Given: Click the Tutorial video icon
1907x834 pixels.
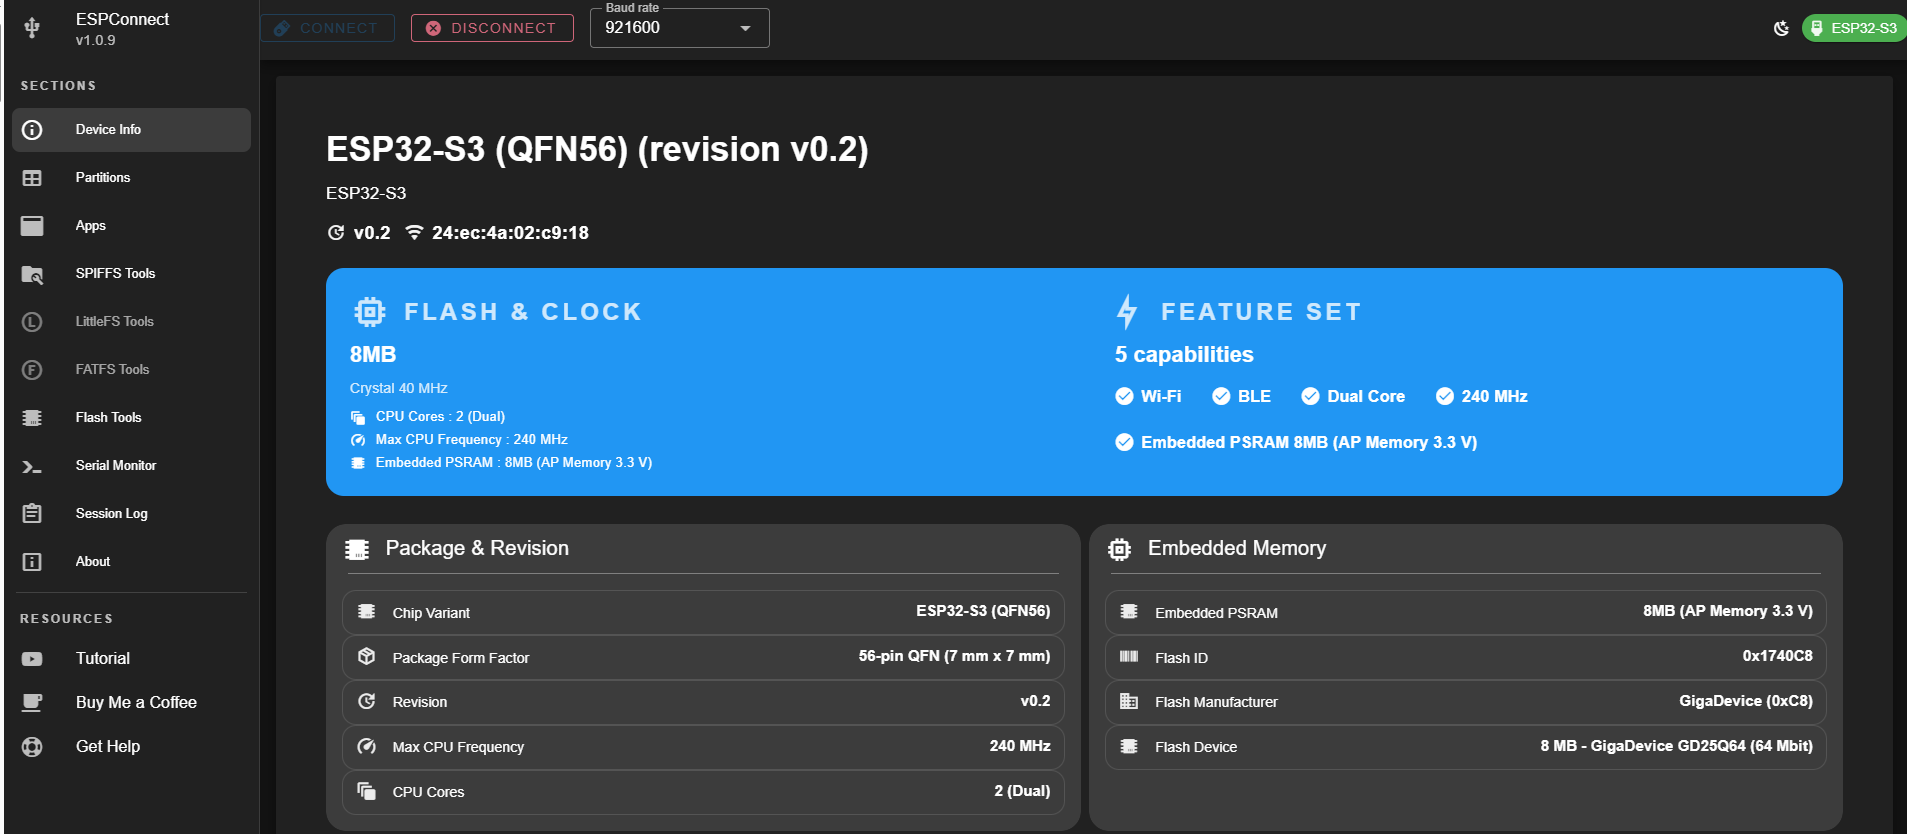Looking at the screenshot, I should click(32, 659).
